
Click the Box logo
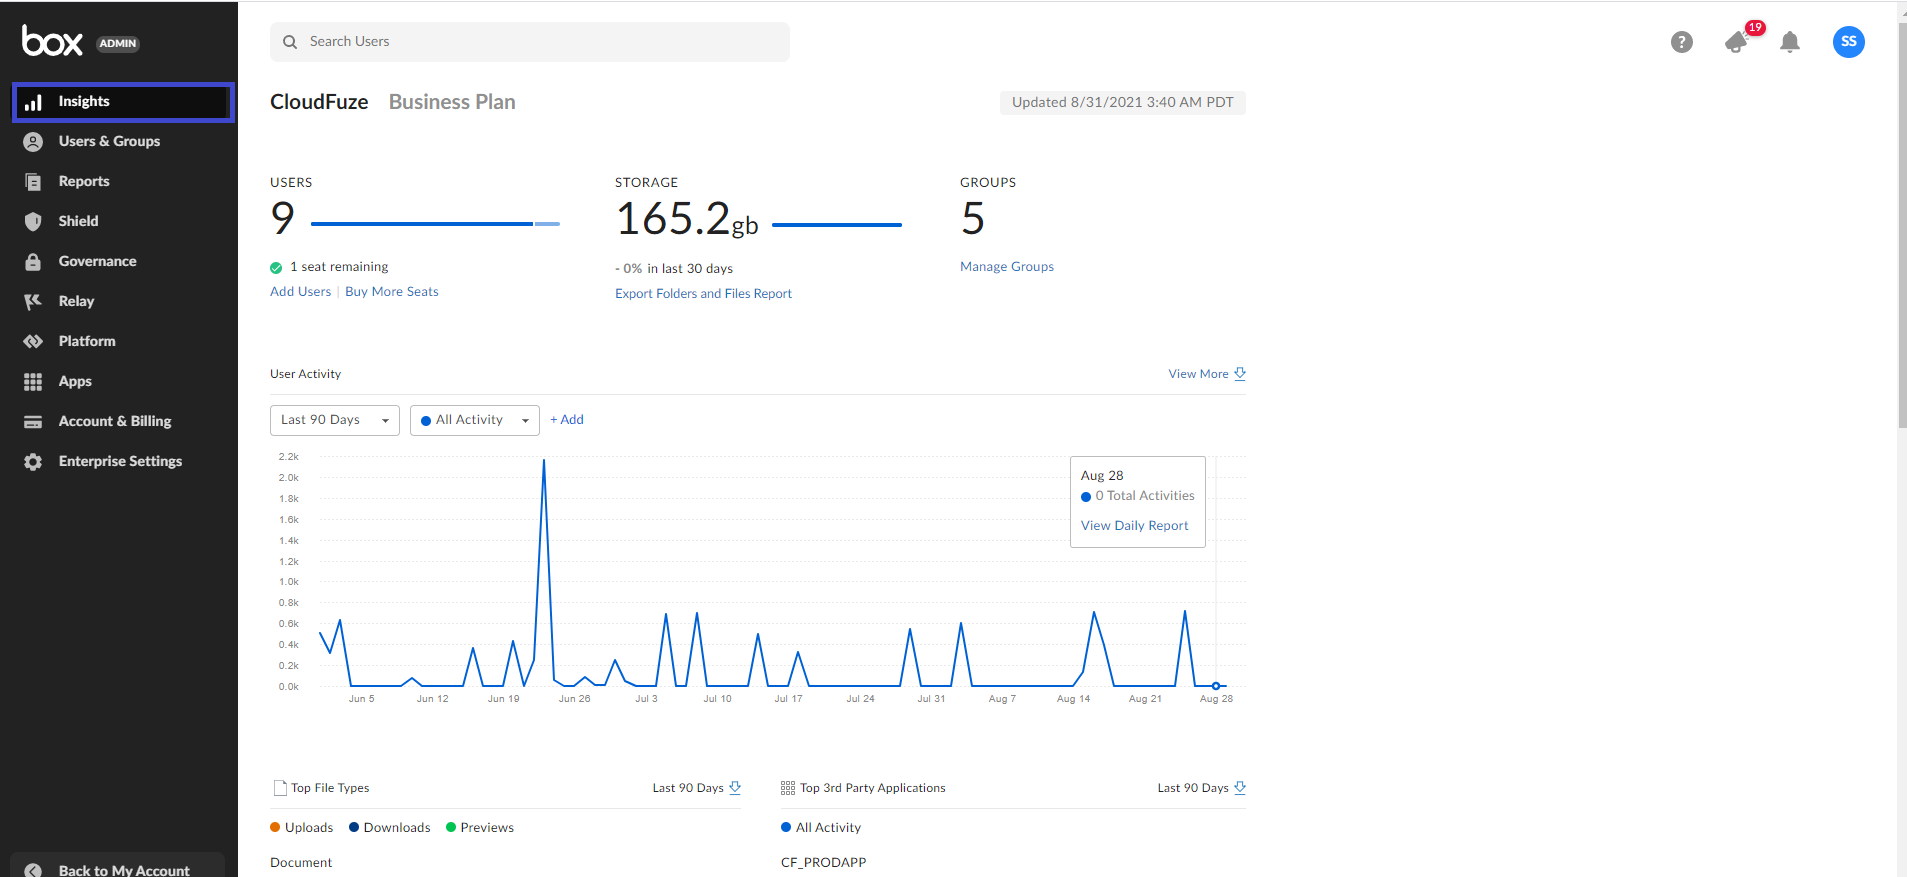52,41
